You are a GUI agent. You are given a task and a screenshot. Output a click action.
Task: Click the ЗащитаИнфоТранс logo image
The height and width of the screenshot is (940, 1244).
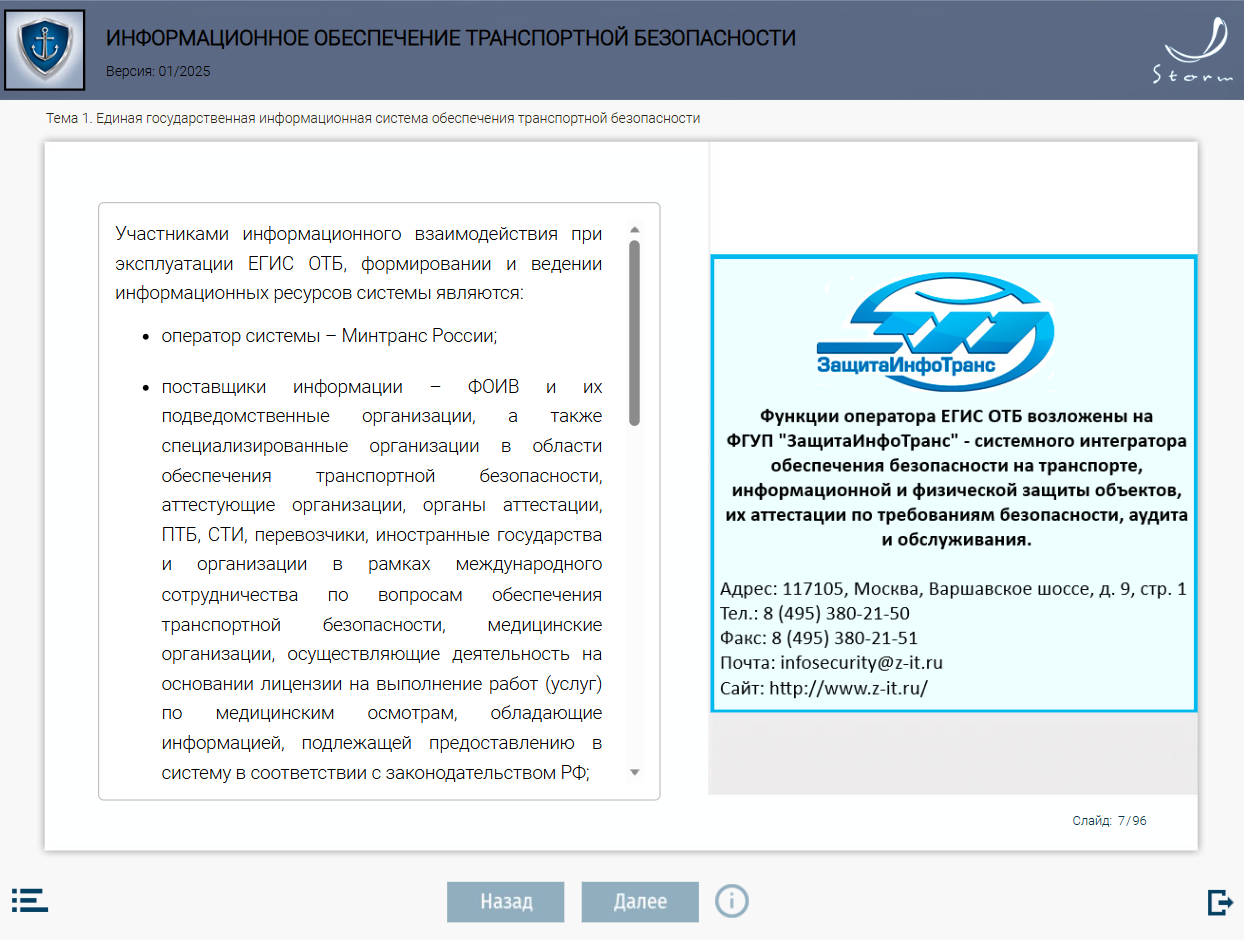(934, 334)
